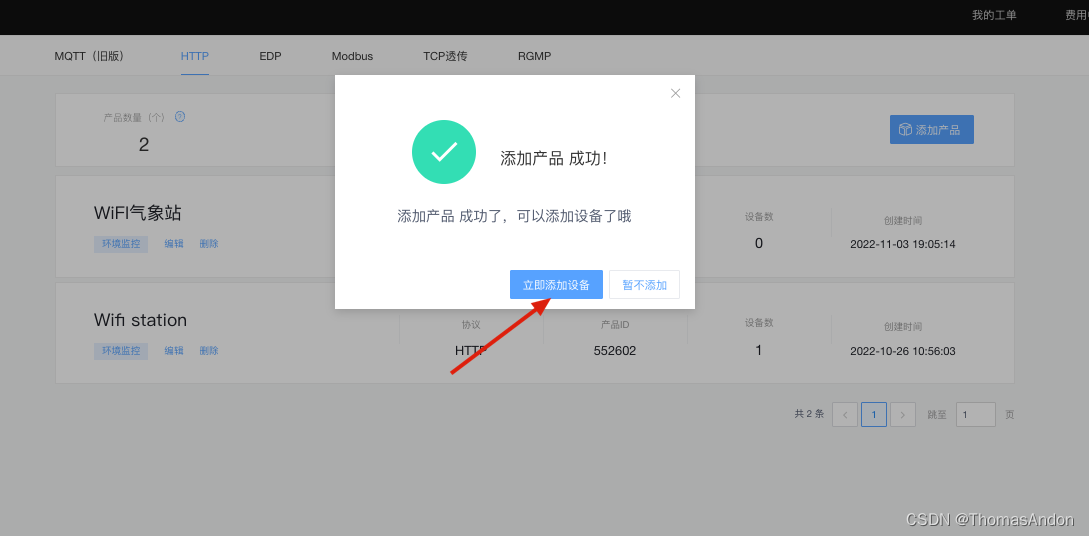Viewport: 1089px width, 536px height.
Task: Click the 跳至 page number input
Action: click(976, 414)
